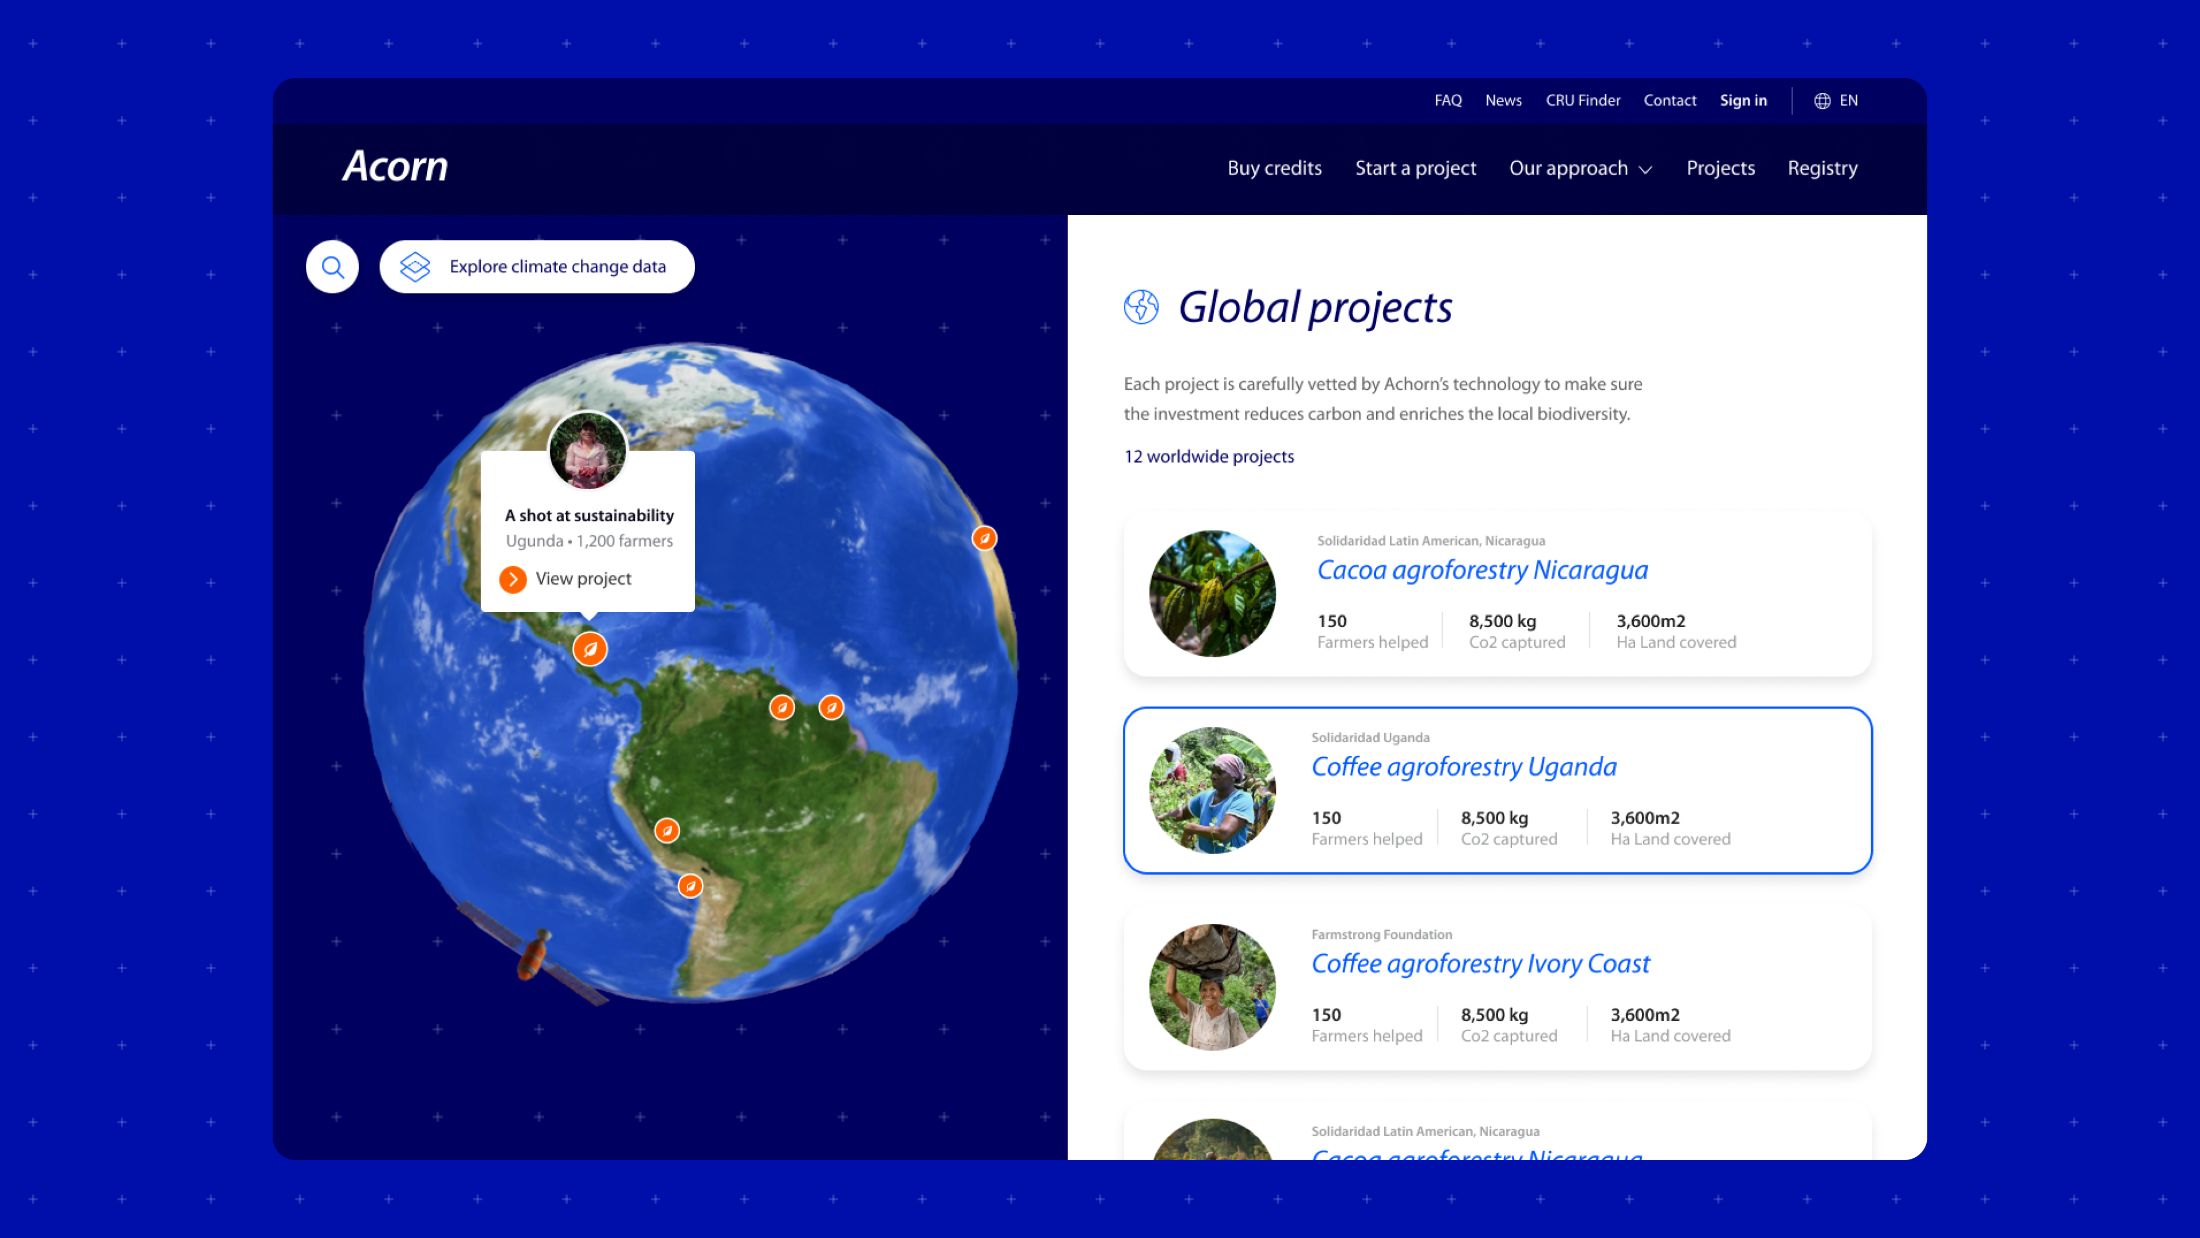Expand the Our approach chevron
The image size is (2200, 1238).
(1645, 170)
